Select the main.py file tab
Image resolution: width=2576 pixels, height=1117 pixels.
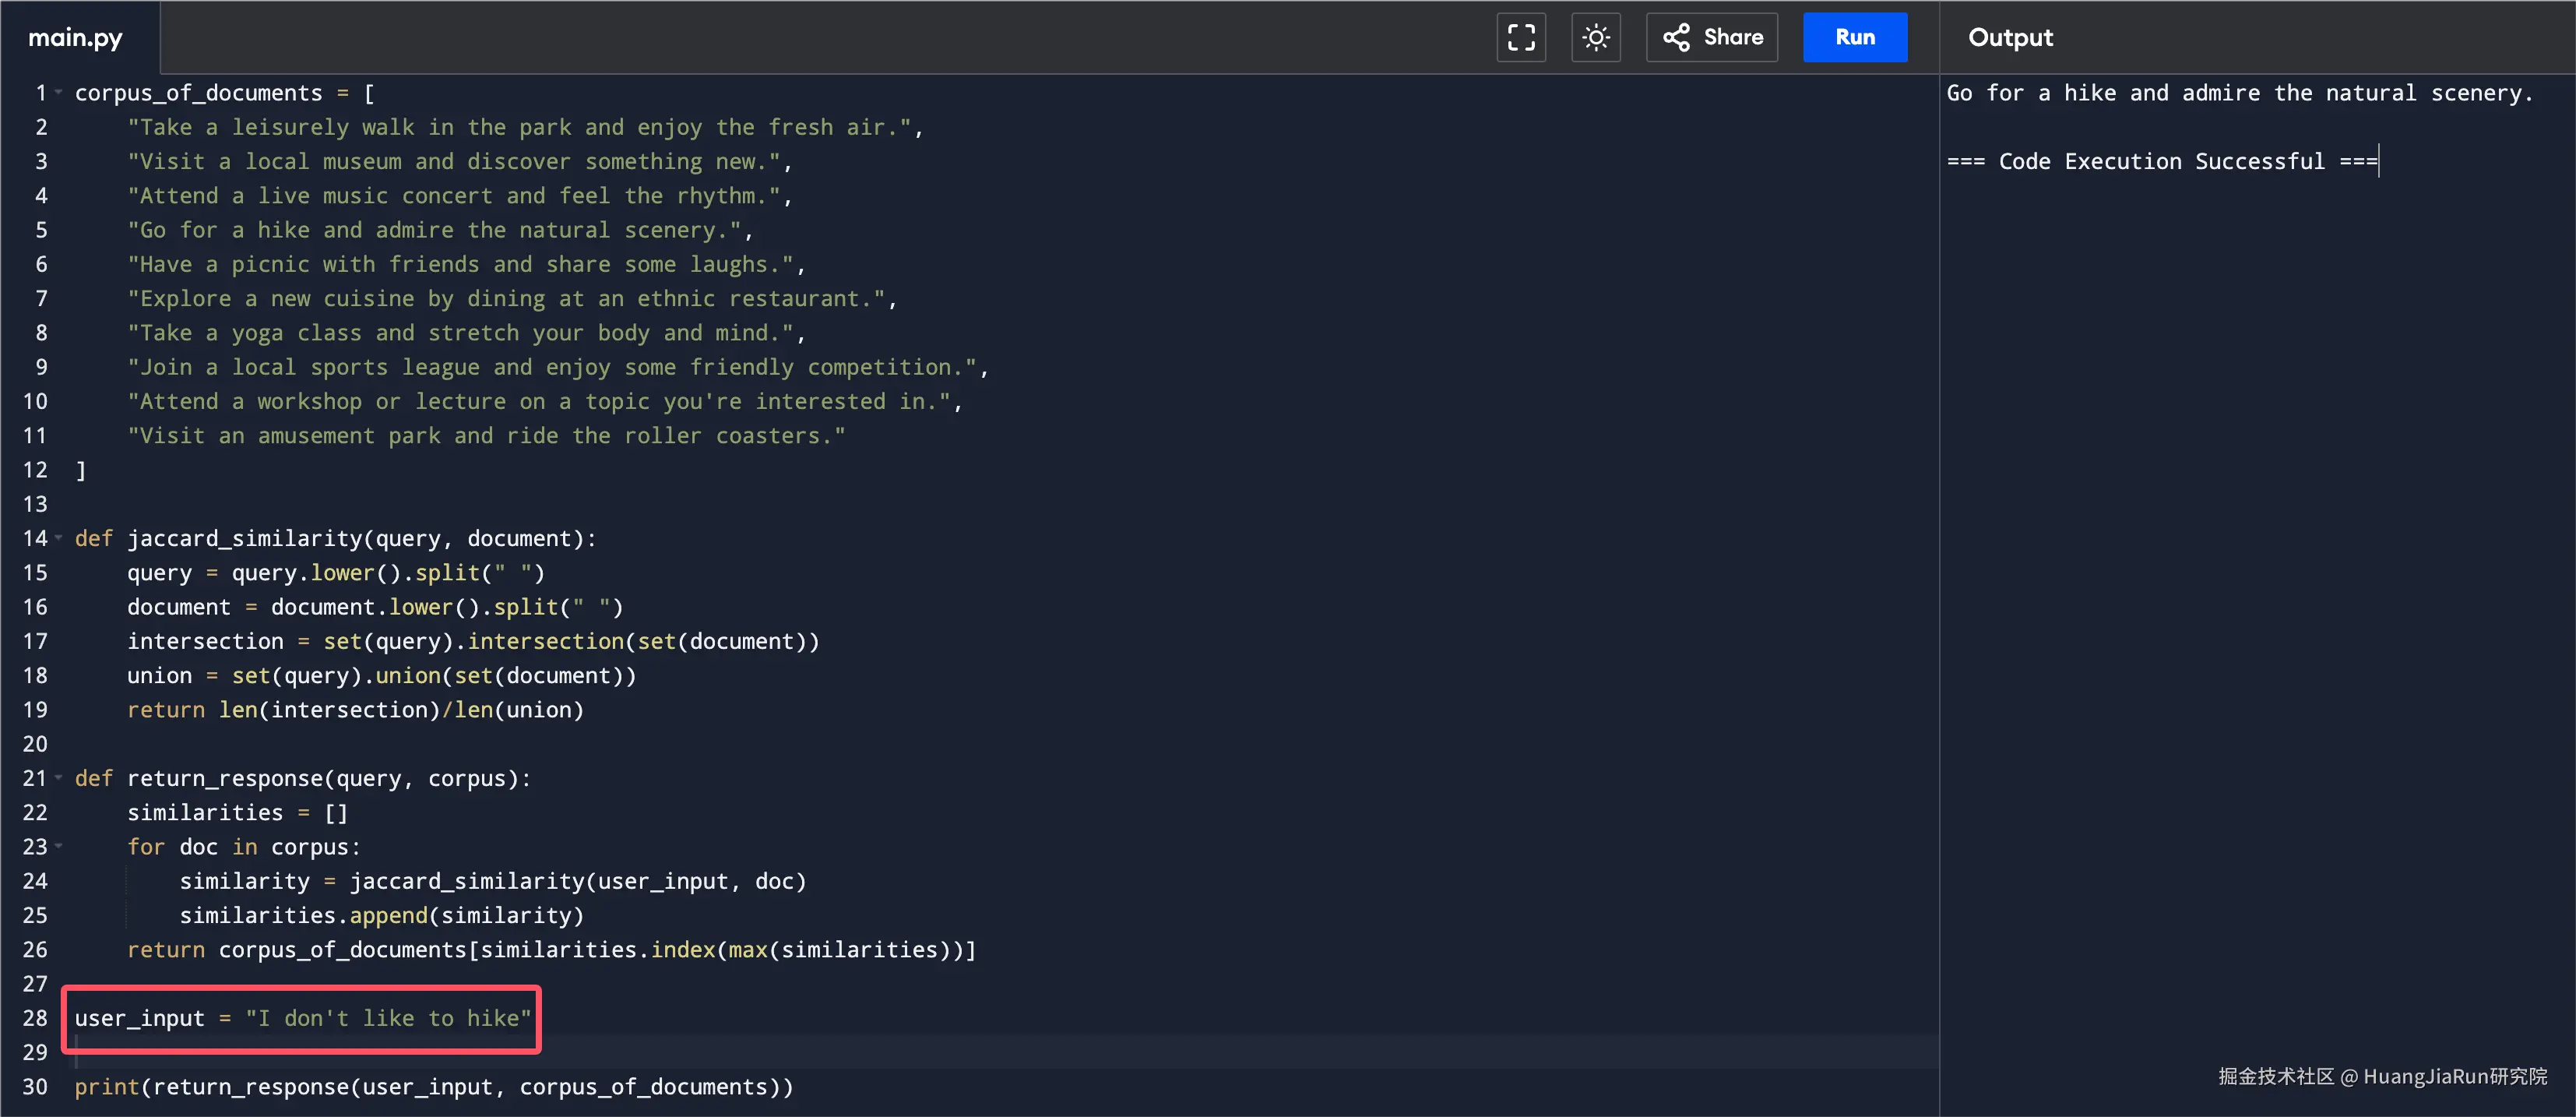(x=76, y=37)
